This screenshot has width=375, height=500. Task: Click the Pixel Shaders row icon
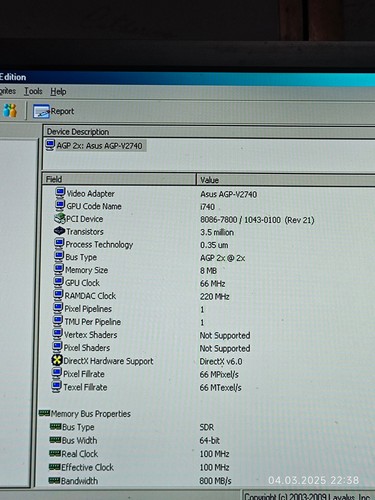(57, 347)
